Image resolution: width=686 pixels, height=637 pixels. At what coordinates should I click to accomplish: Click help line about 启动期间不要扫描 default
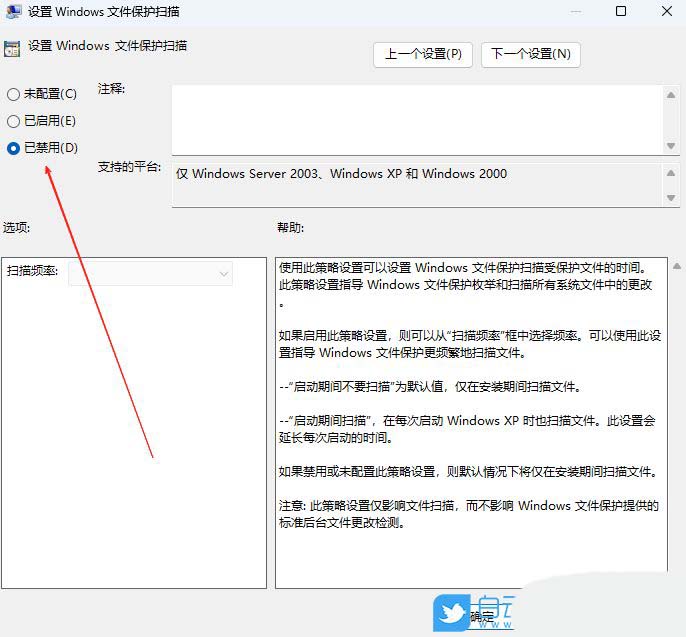pyautogui.click(x=430, y=387)
